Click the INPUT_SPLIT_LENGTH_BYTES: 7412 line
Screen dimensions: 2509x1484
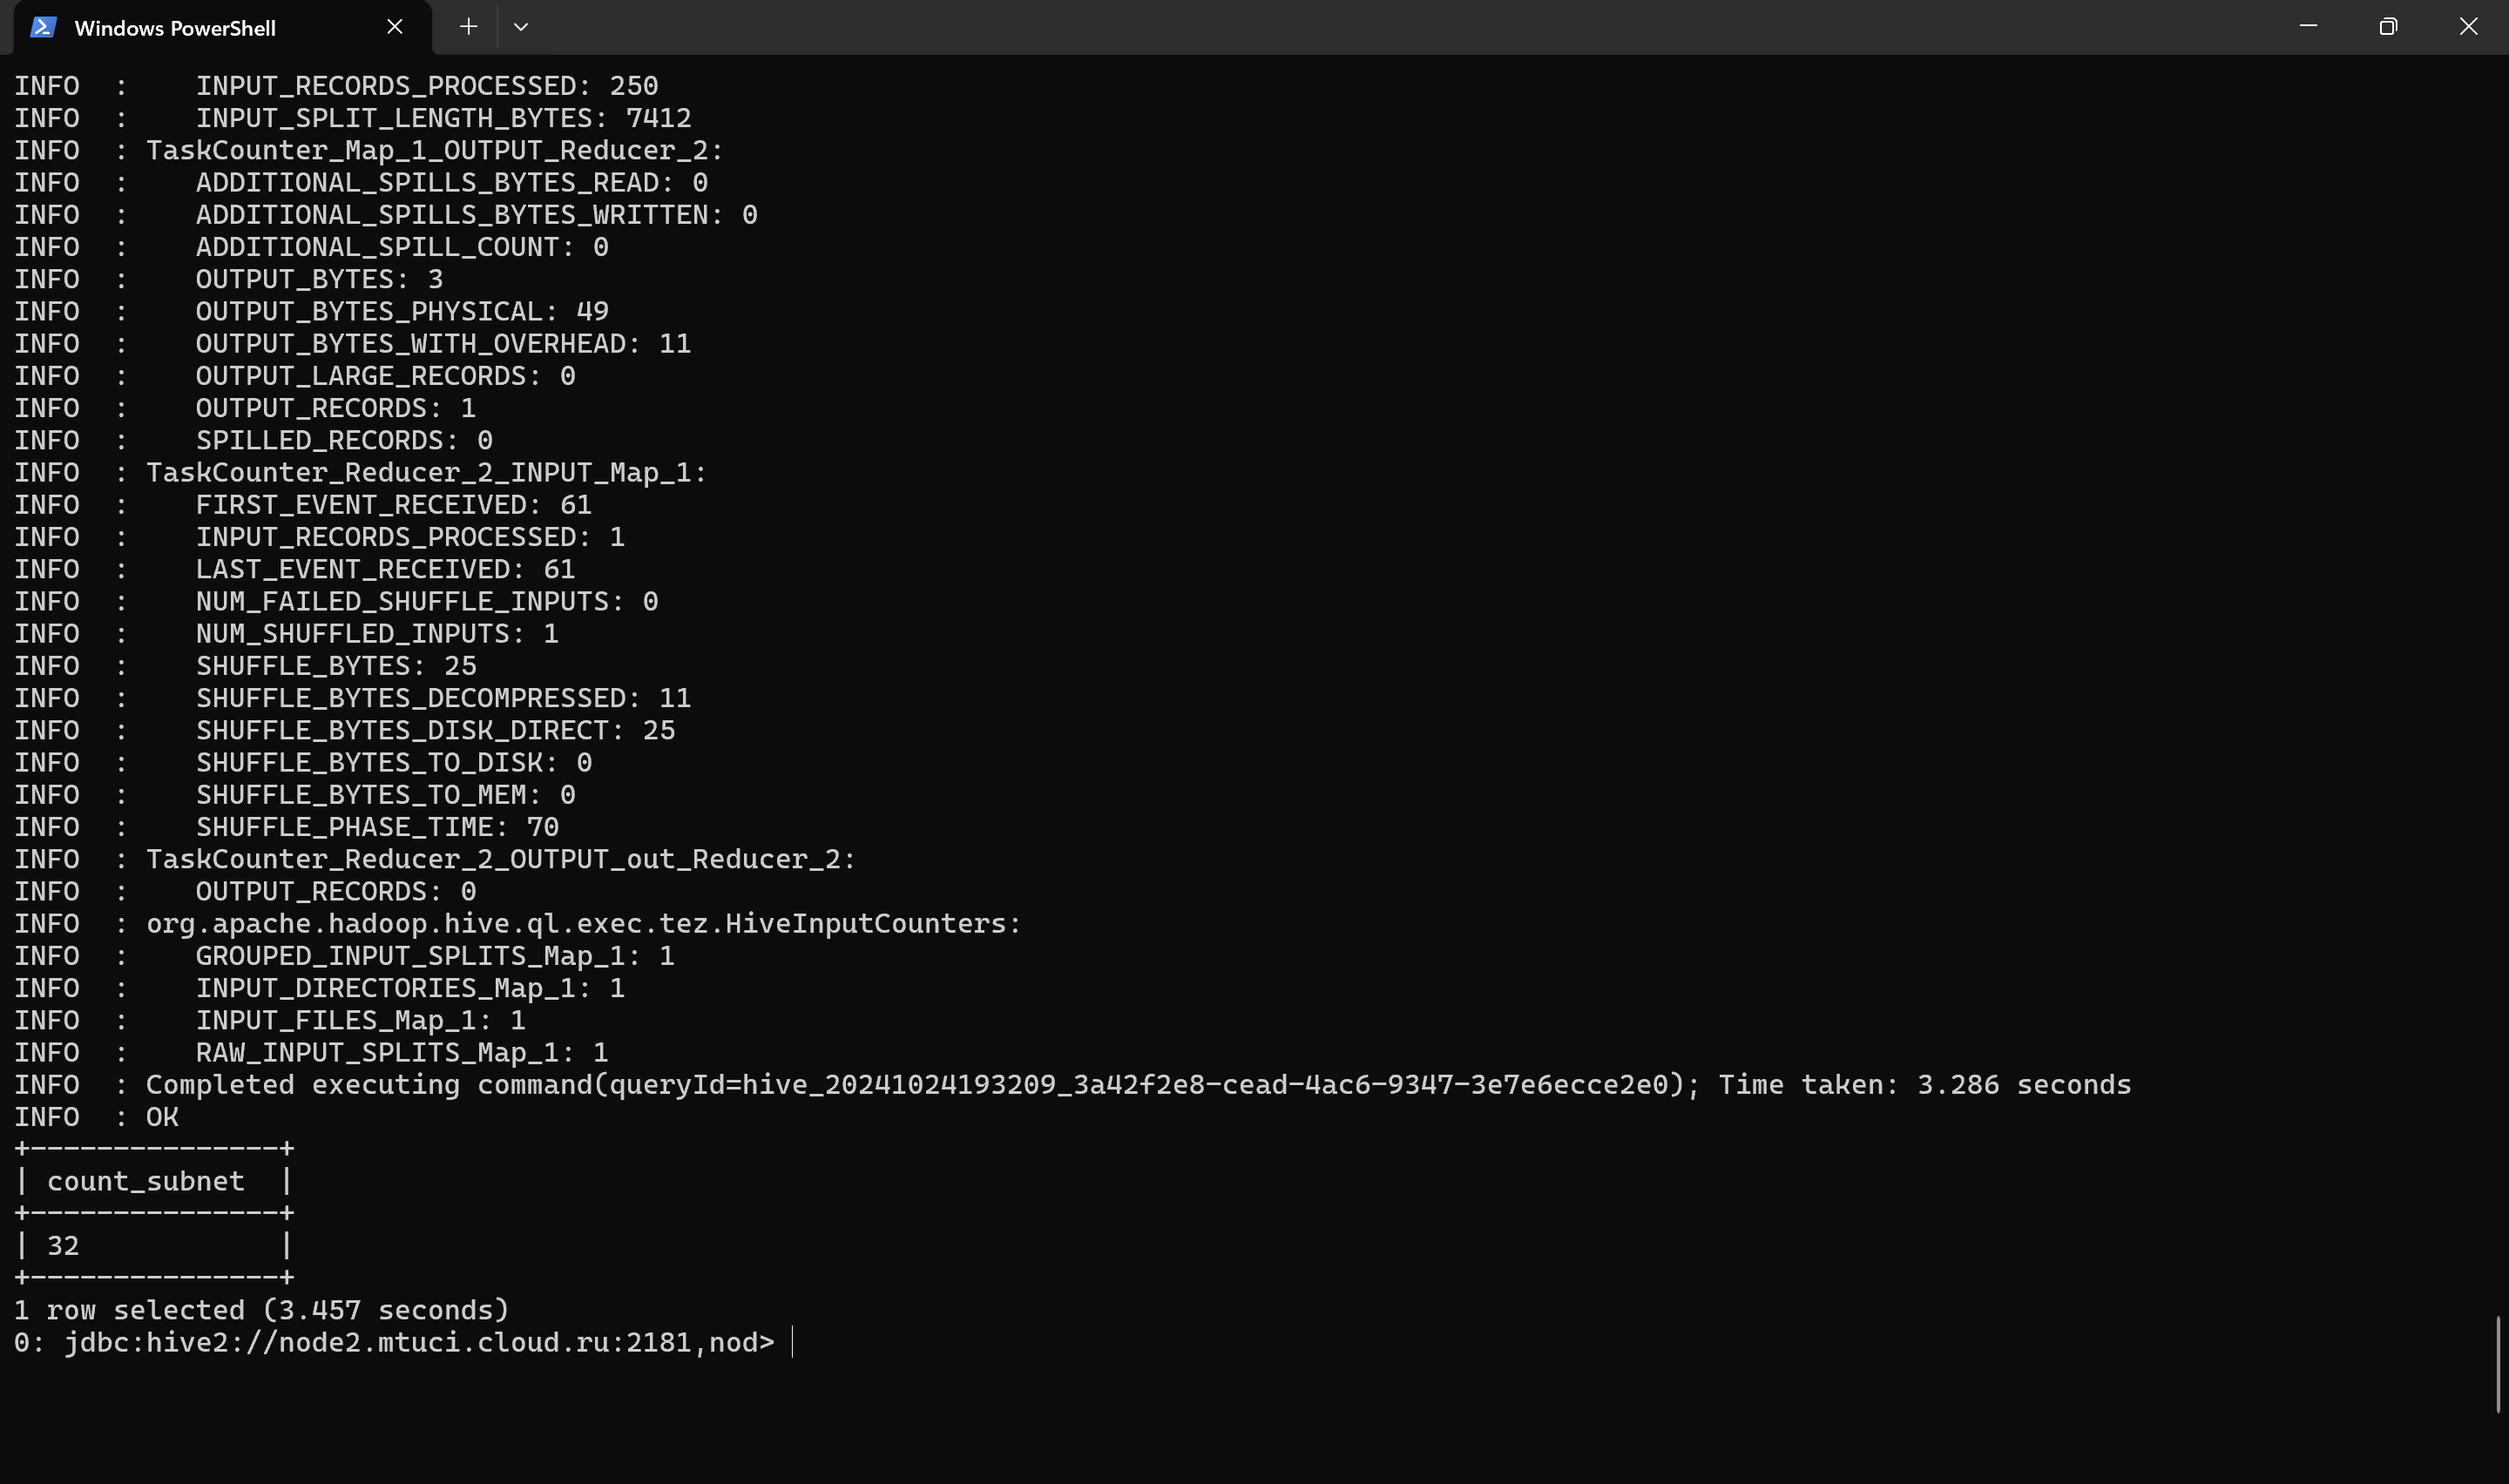[x=352, y=118]
